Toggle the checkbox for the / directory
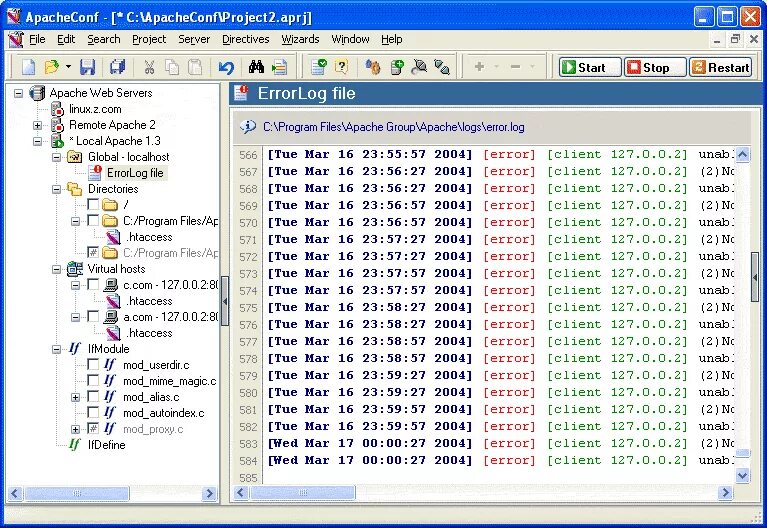This screenshot has width=767, height=528. pos(93,204)
